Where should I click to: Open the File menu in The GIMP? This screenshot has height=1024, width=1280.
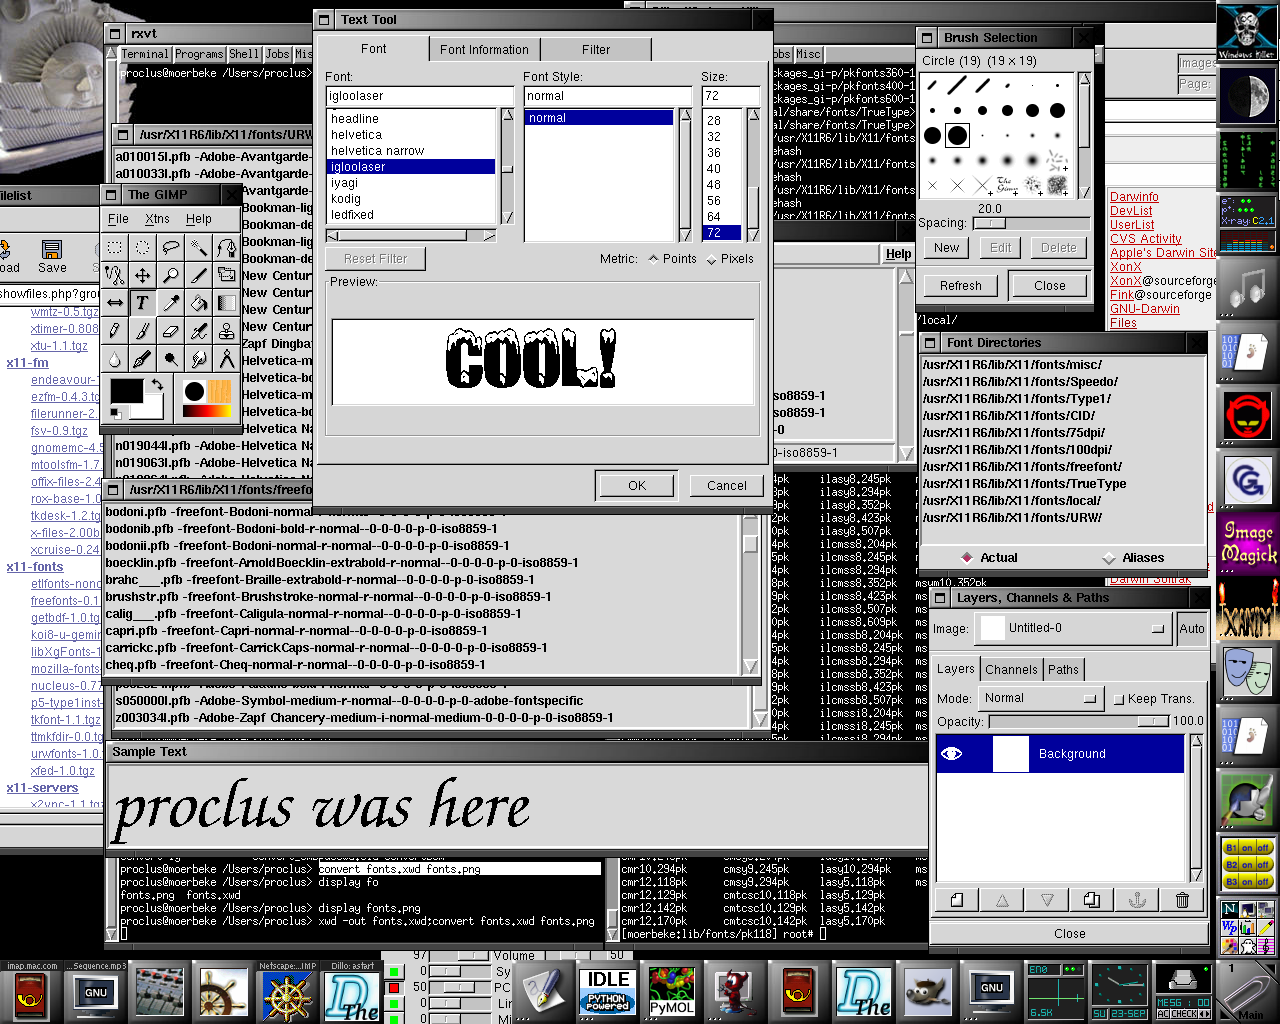[x=118, y=219]
